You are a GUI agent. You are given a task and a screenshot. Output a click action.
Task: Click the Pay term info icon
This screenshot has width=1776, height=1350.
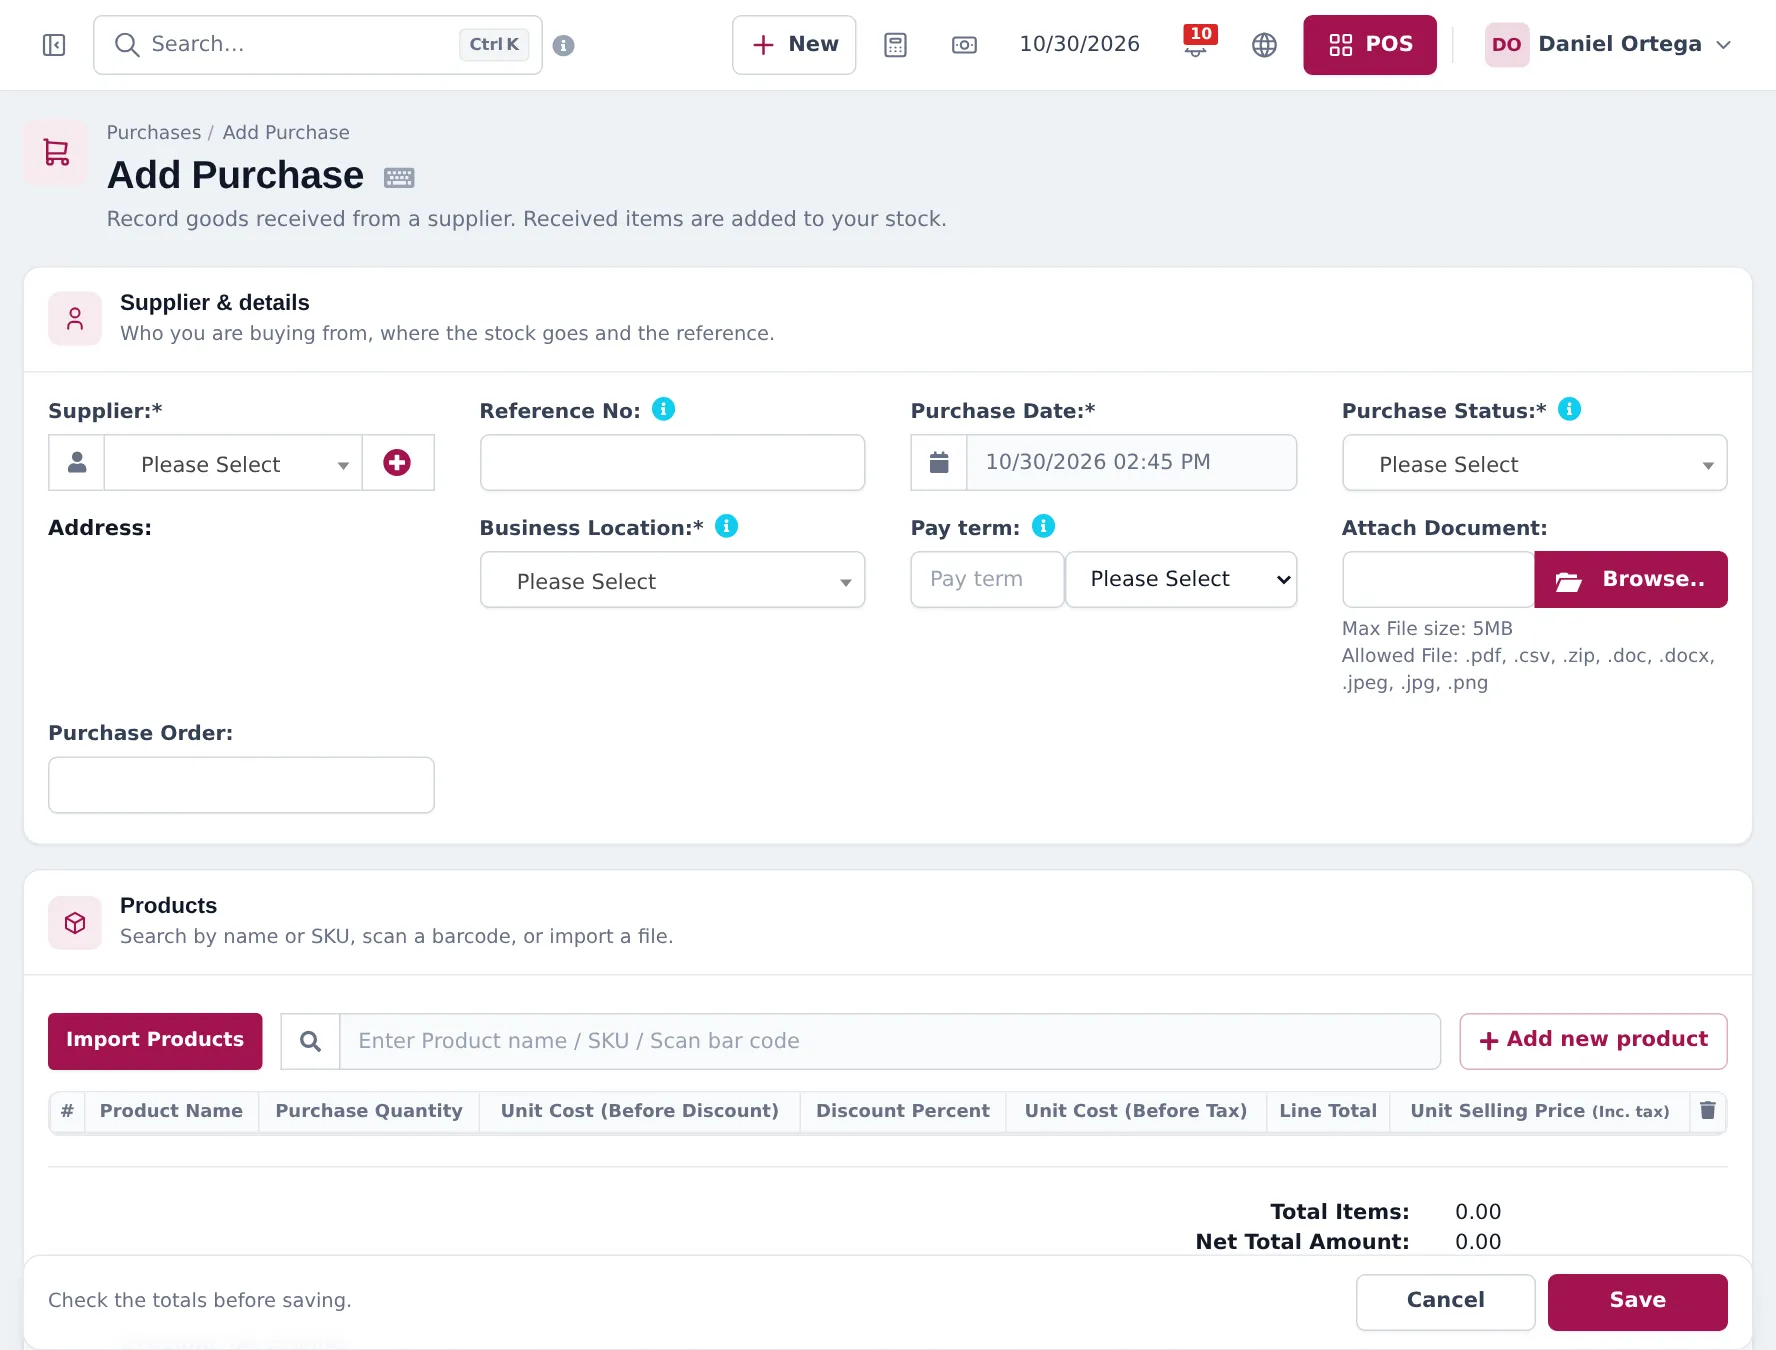[x=1043, y=526]
